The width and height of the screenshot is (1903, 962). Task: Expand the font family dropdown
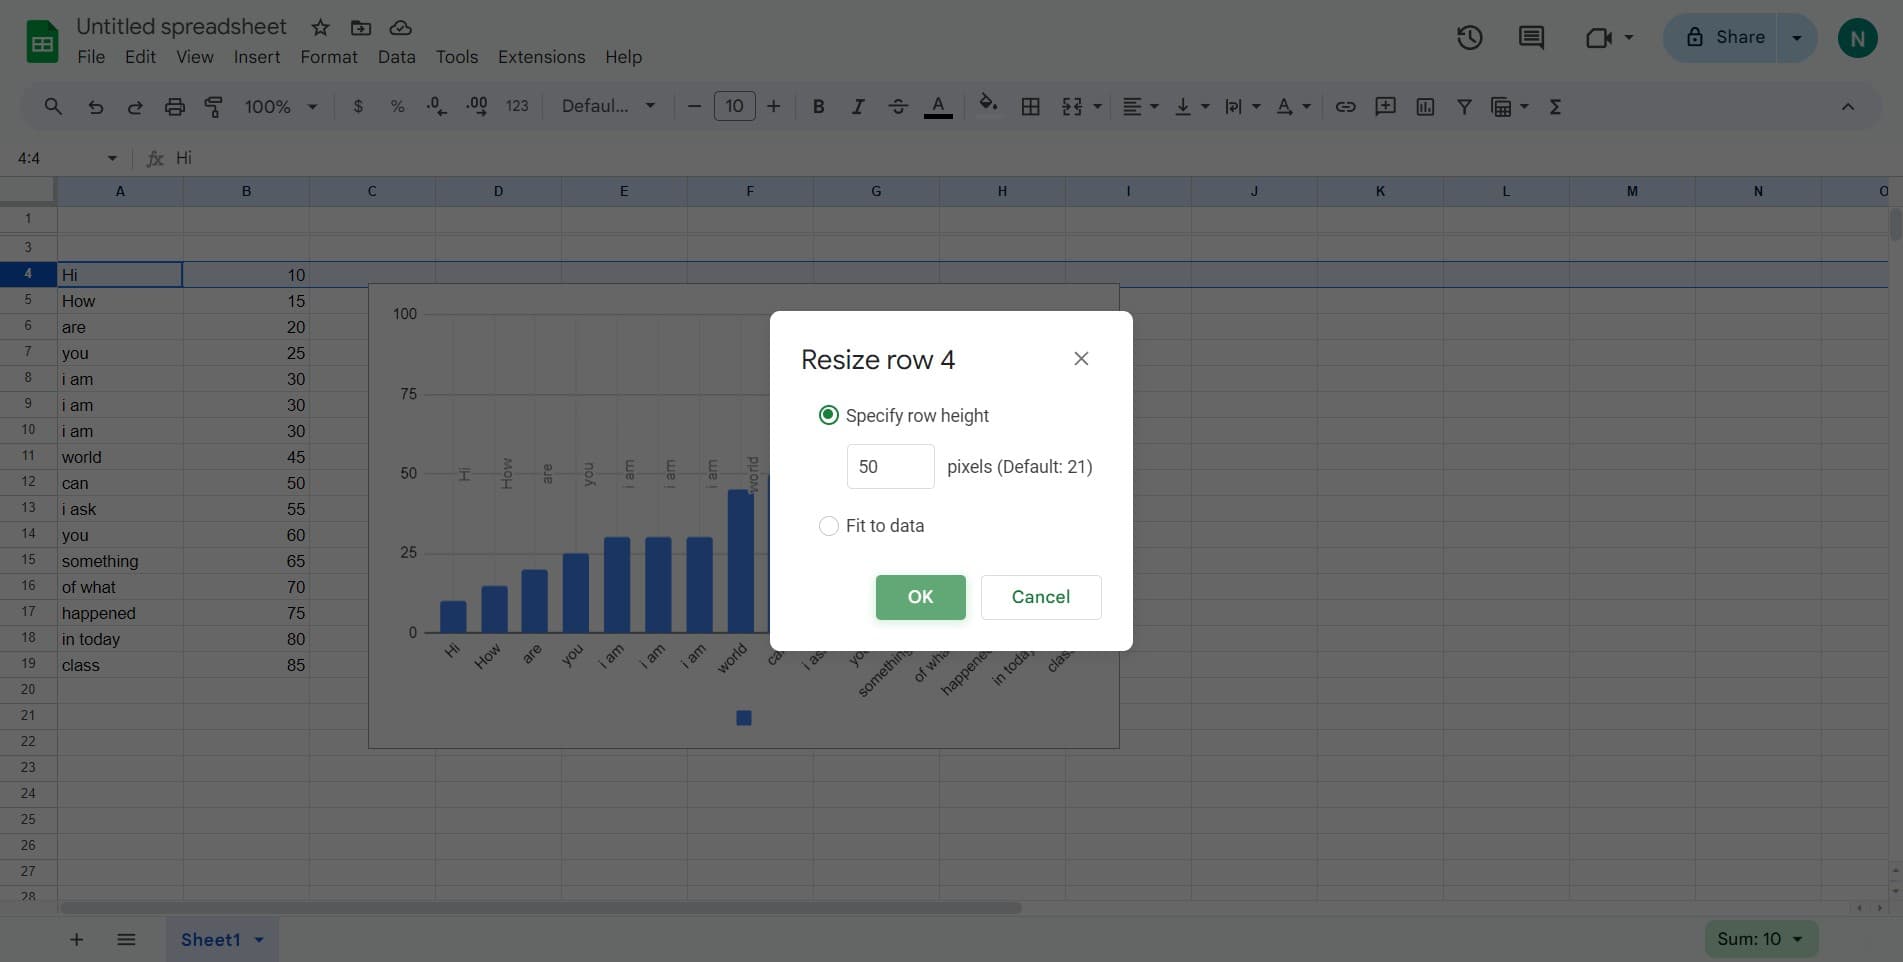point(608,106)
